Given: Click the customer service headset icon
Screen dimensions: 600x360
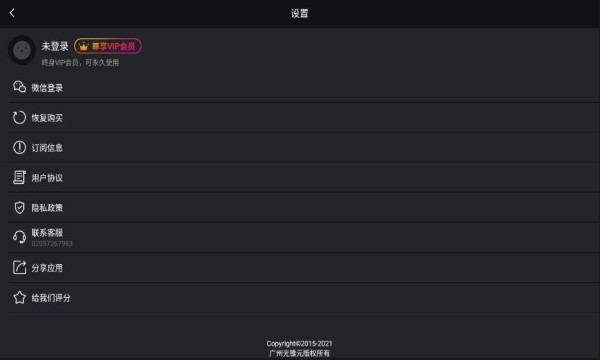Looking at the screenshot, I should [x=20, y=237].
